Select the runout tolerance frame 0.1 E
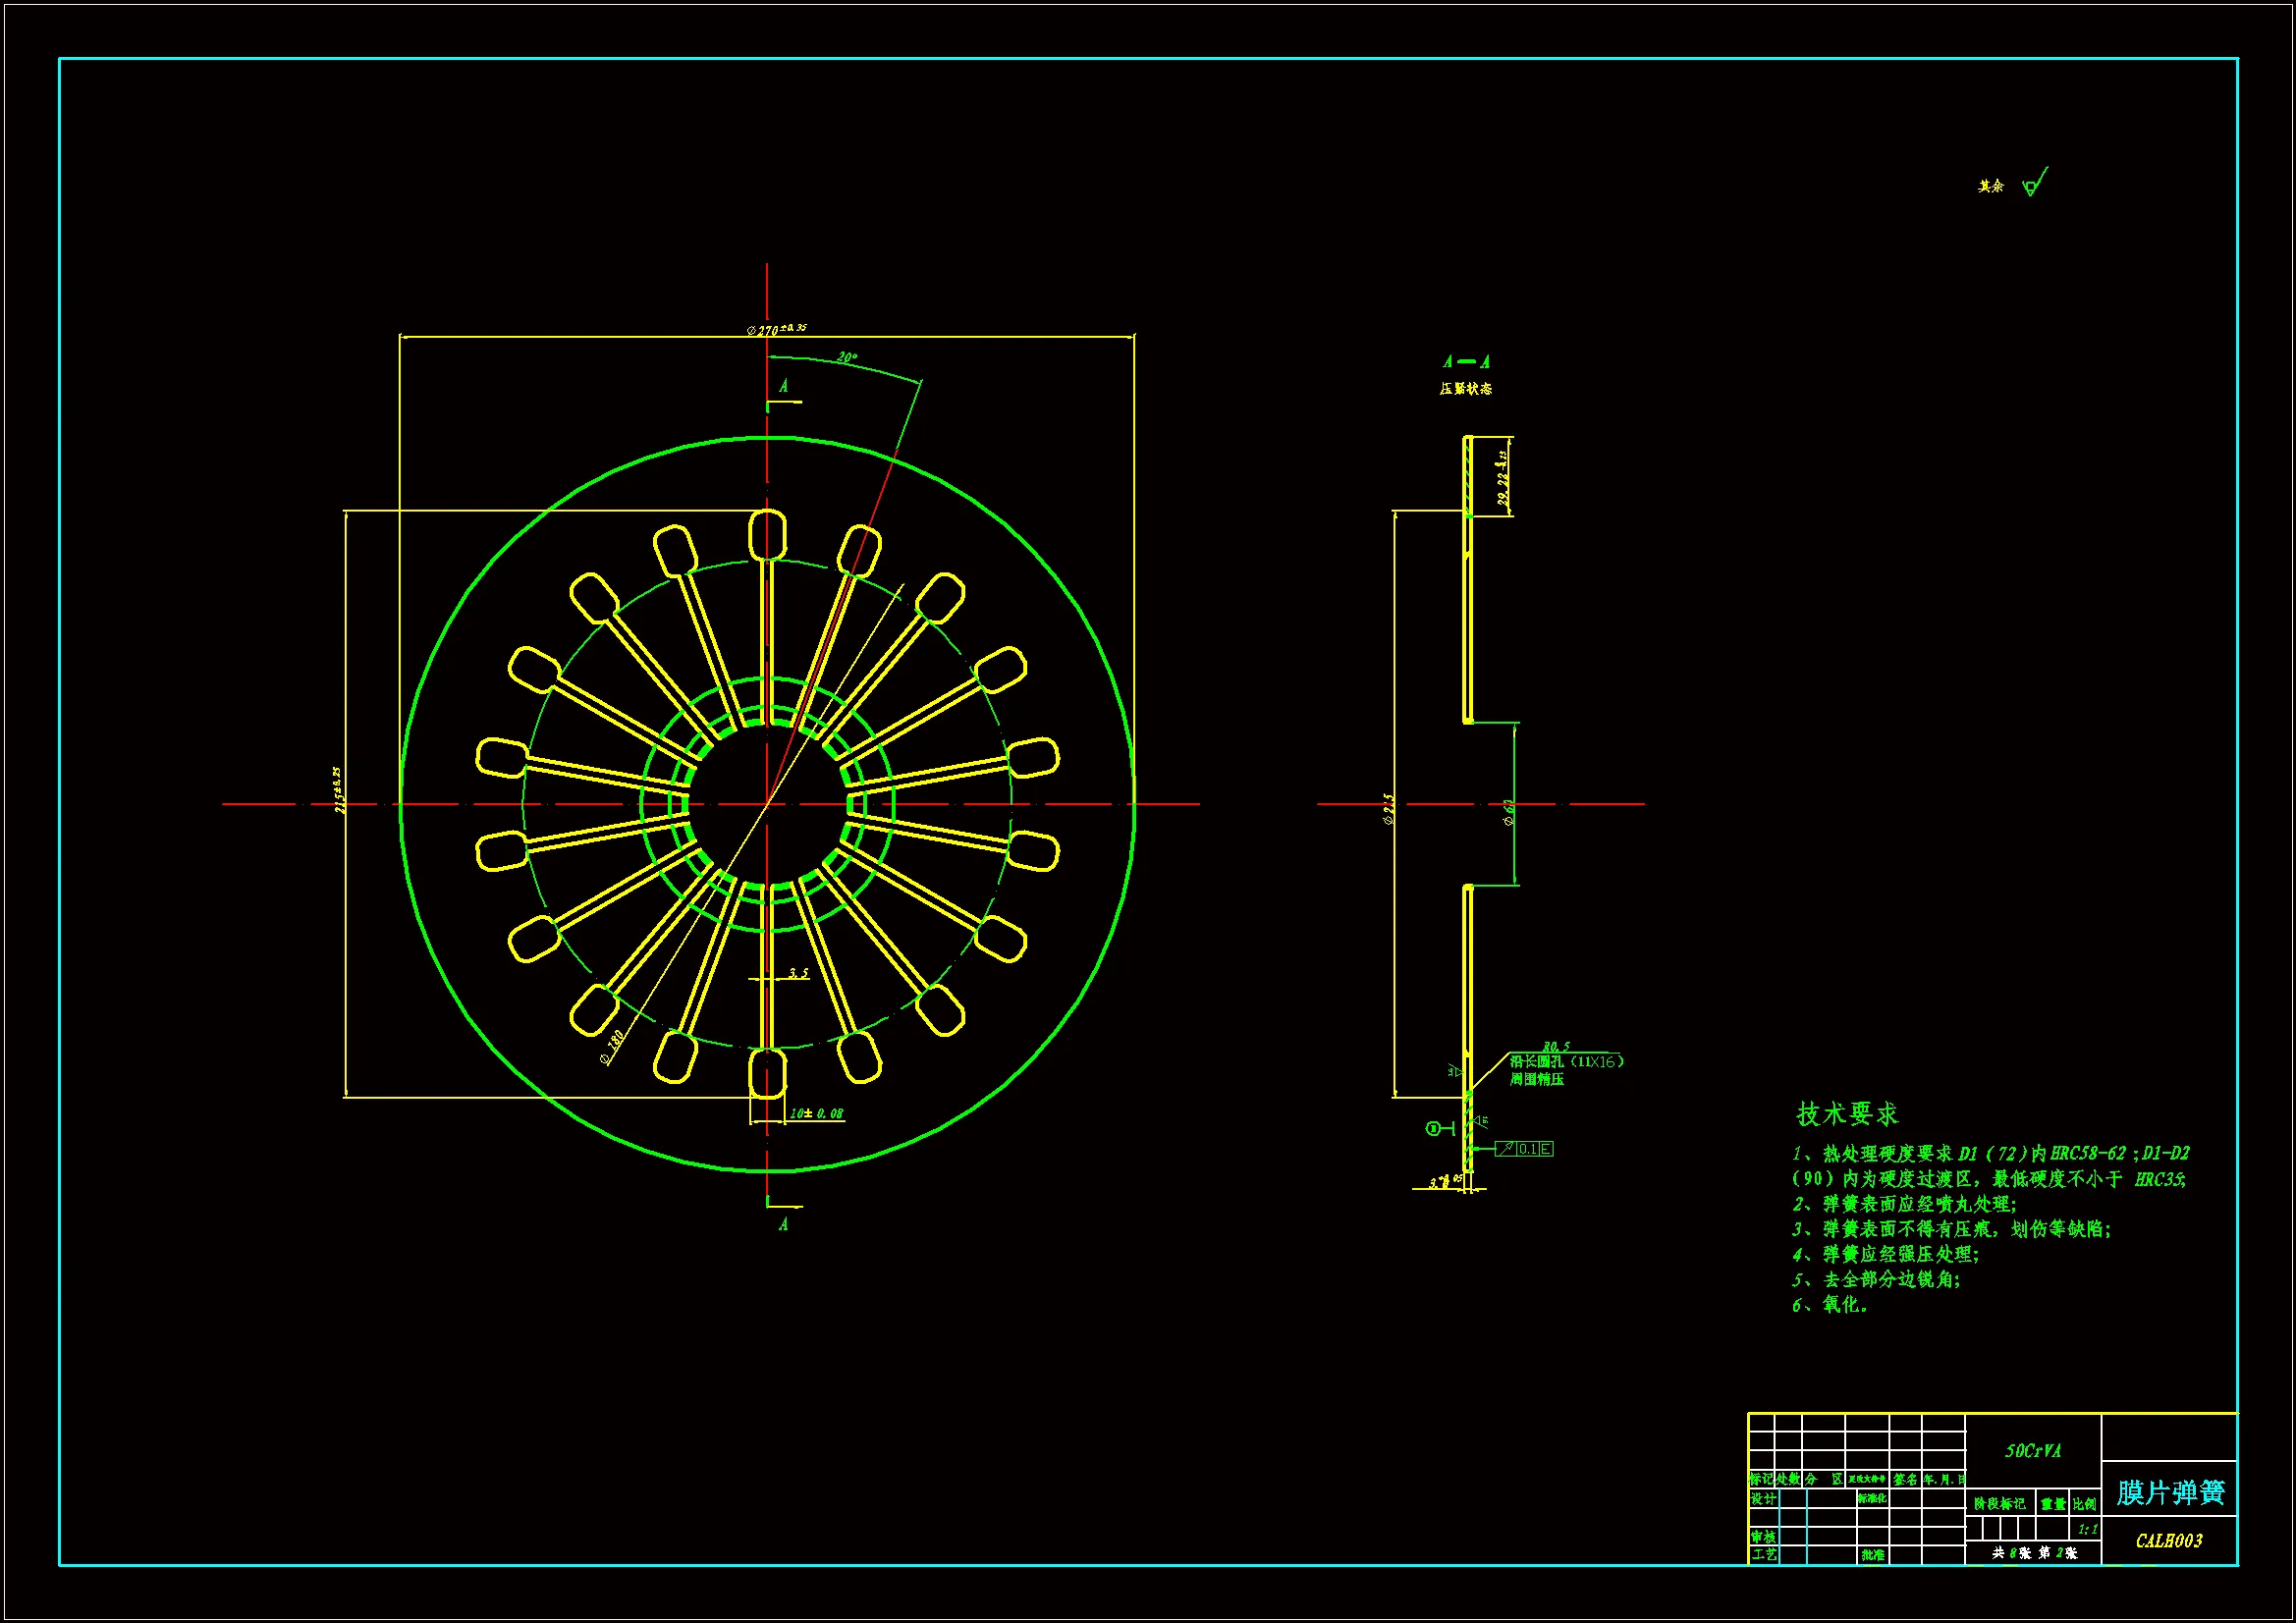The height and width of the screenshot is (1623, 2296). click(1524, 1149)
